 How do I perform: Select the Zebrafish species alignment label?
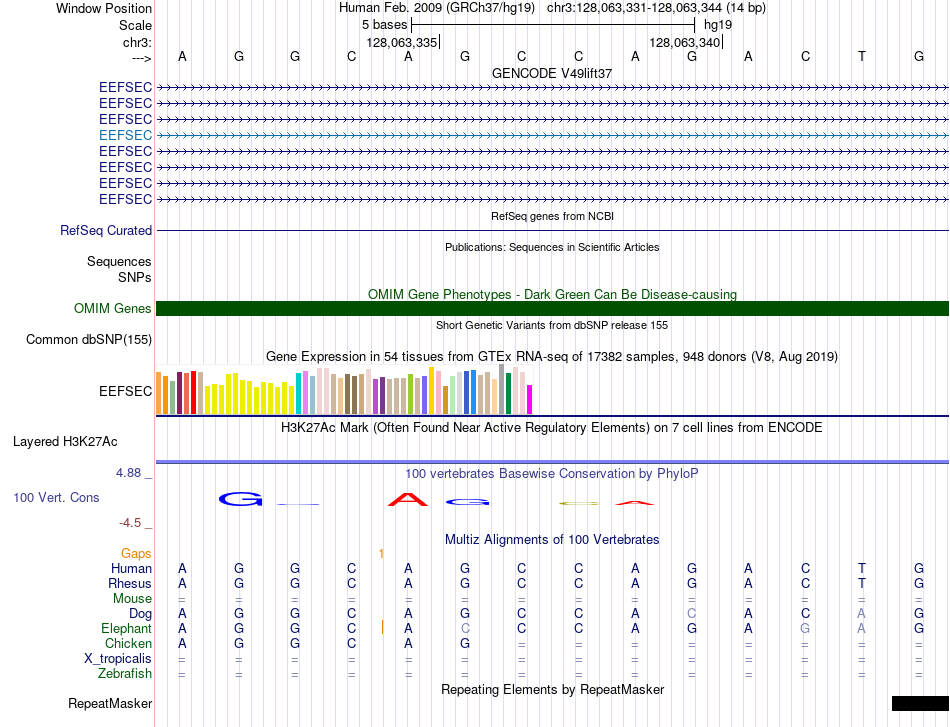125,673
